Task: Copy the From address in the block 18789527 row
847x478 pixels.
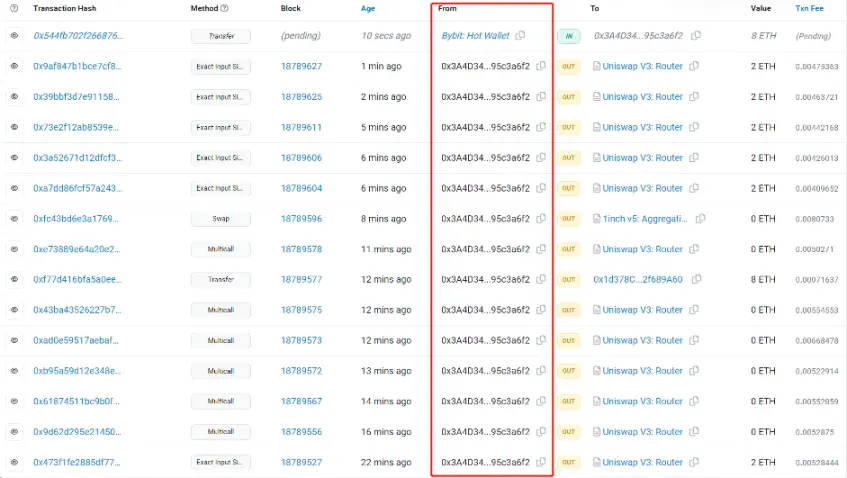Action: [x=541, y=462]
